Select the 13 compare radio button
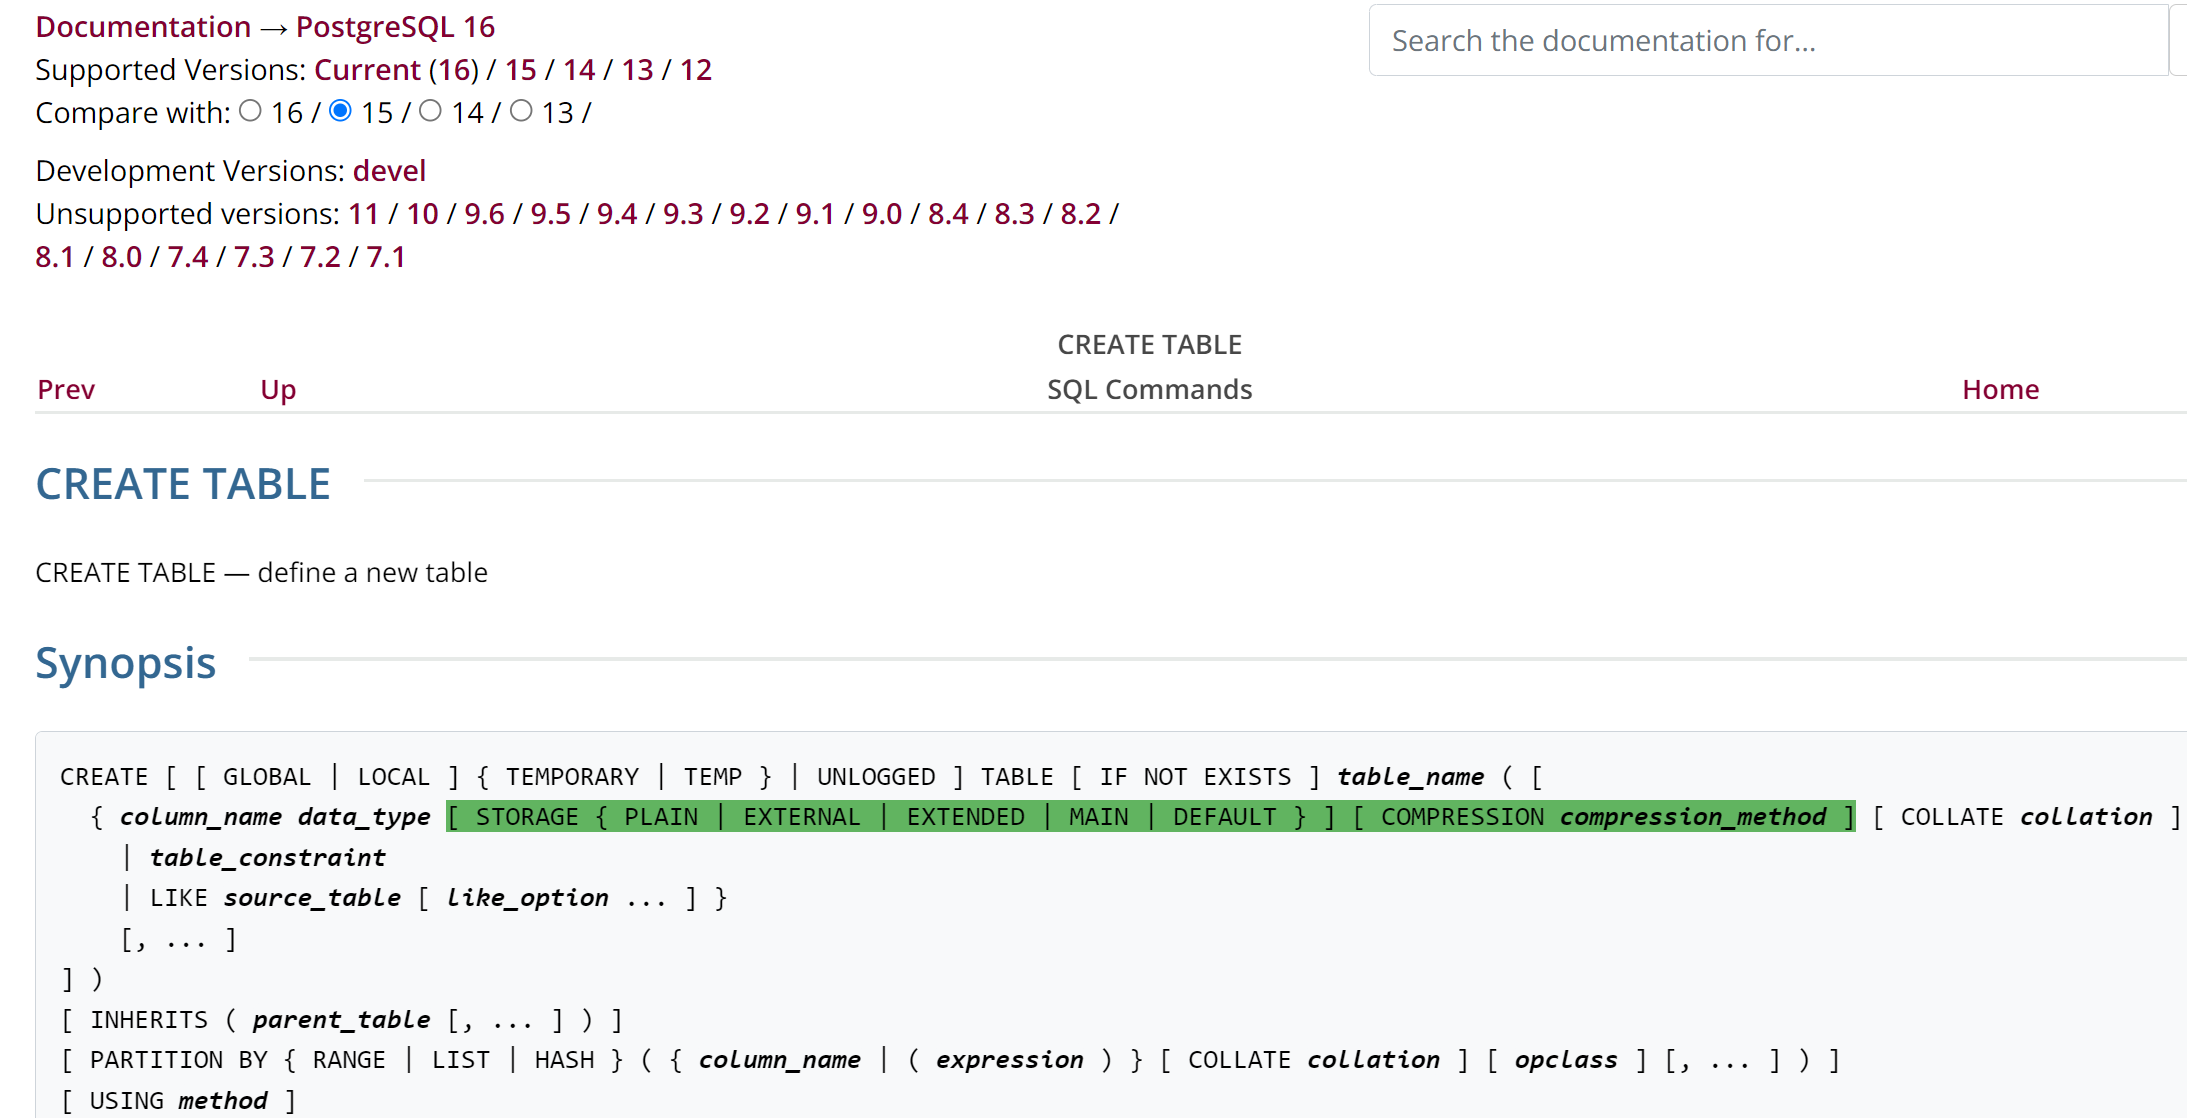 click(x=521, y=111)
